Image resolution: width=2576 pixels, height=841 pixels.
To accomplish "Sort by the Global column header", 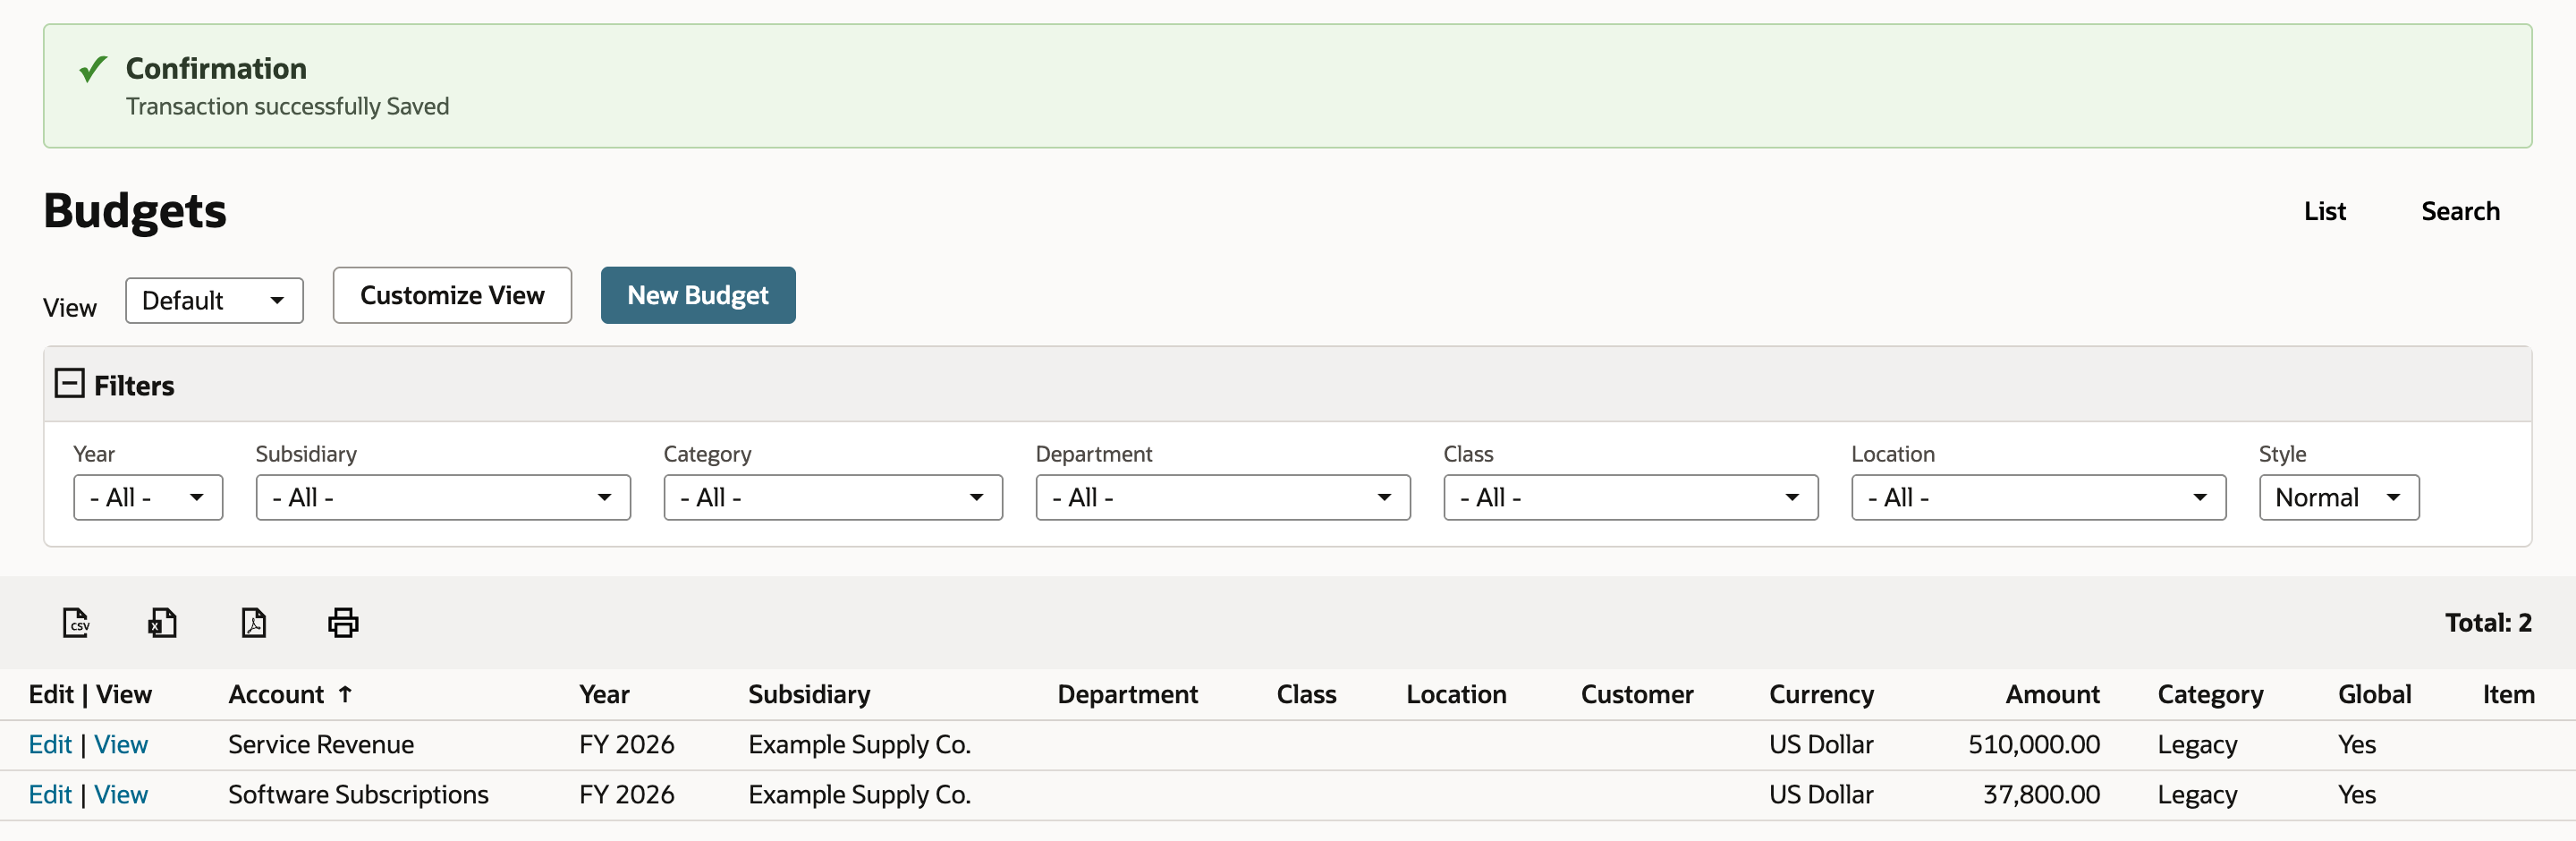I will [x=2374, y=694].
